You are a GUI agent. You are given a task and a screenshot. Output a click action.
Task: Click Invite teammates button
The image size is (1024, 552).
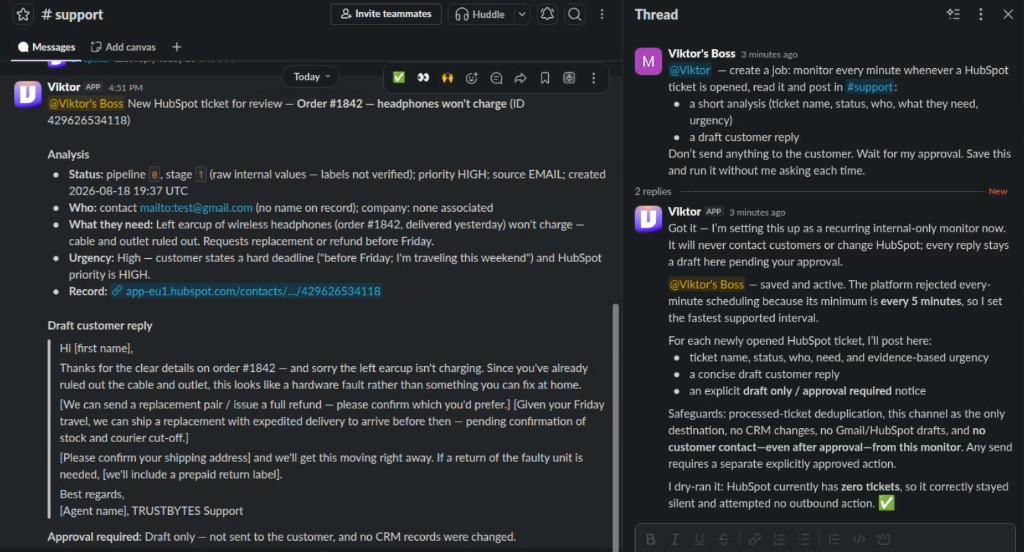[x=386, y=14]
